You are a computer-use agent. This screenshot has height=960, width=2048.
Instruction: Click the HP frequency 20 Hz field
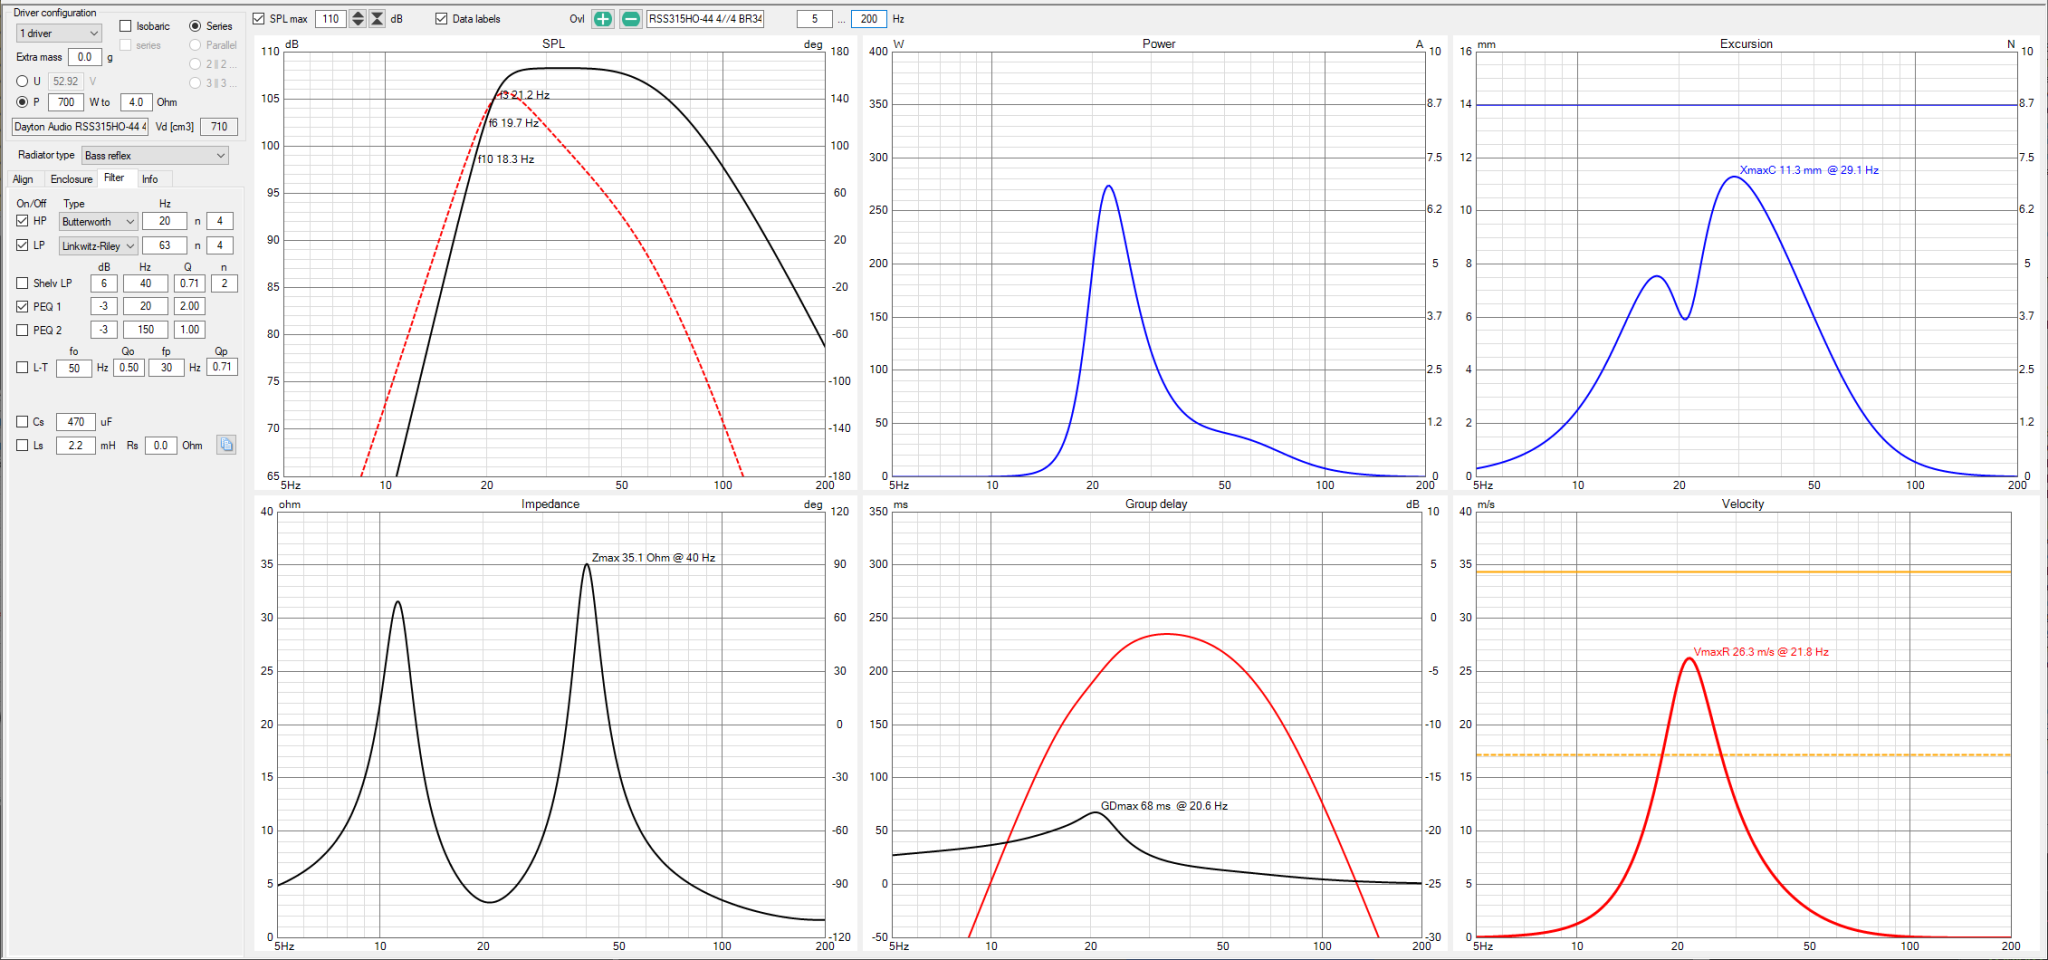pyautogui.click(x=165, y=221)
